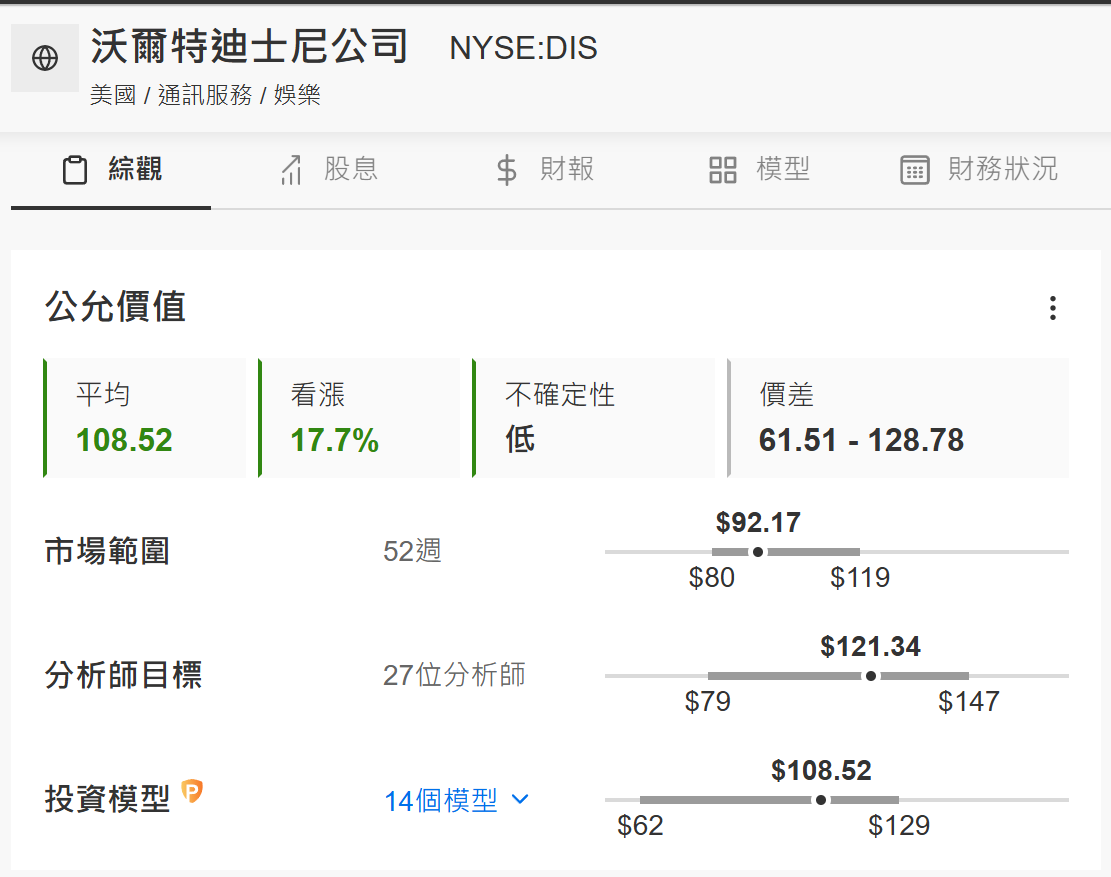Click the 通訊服務 sector link
The height and width of the screenshot is (877, 1111).
pyautogui.click(x=205, y=95)
